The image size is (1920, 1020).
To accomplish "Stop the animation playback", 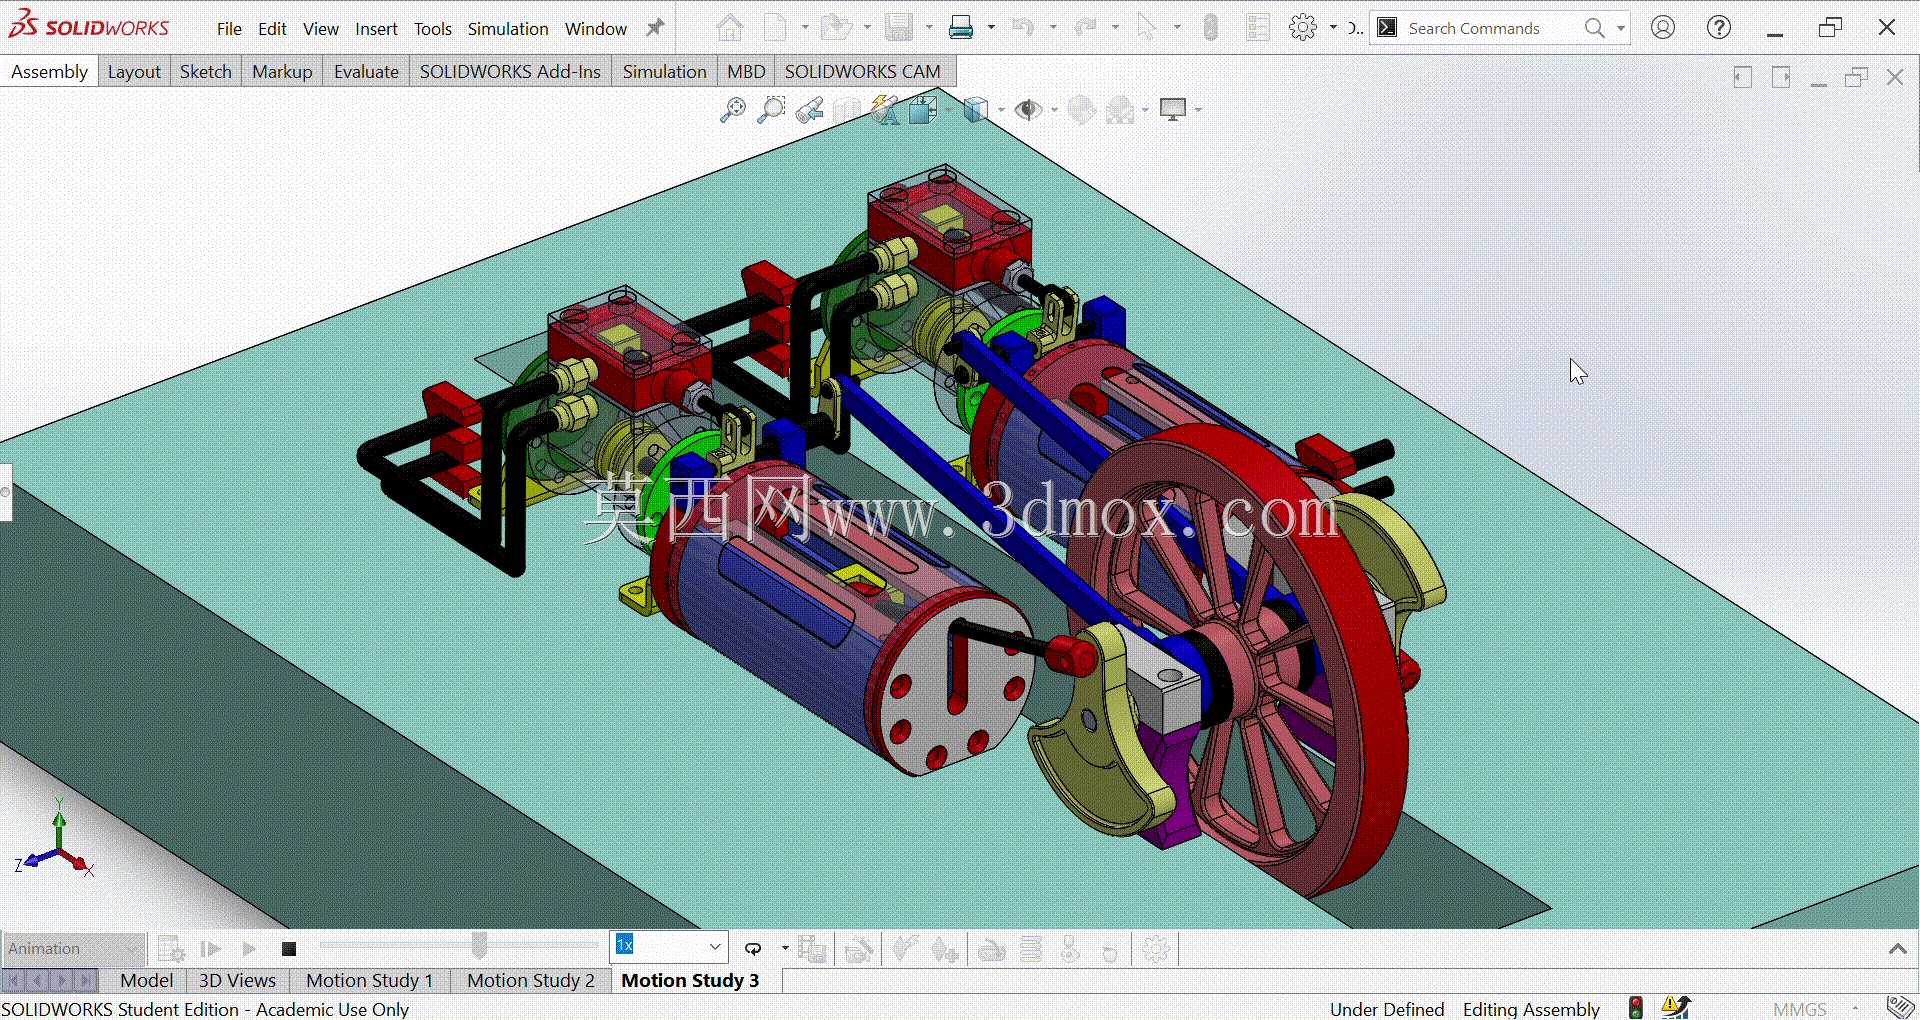I will (x=289, y=949).
